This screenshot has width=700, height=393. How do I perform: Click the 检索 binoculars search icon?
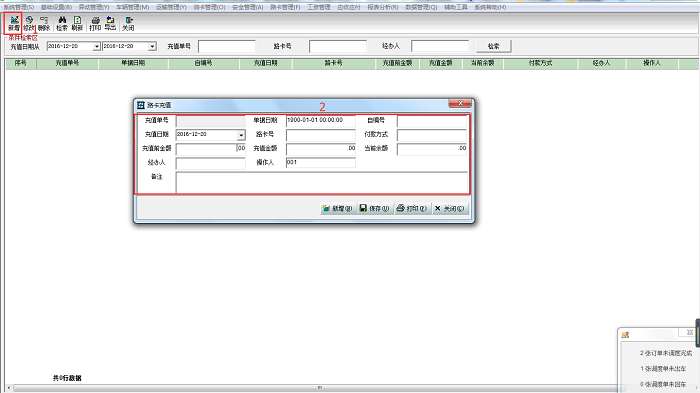(x=62, y=23)
